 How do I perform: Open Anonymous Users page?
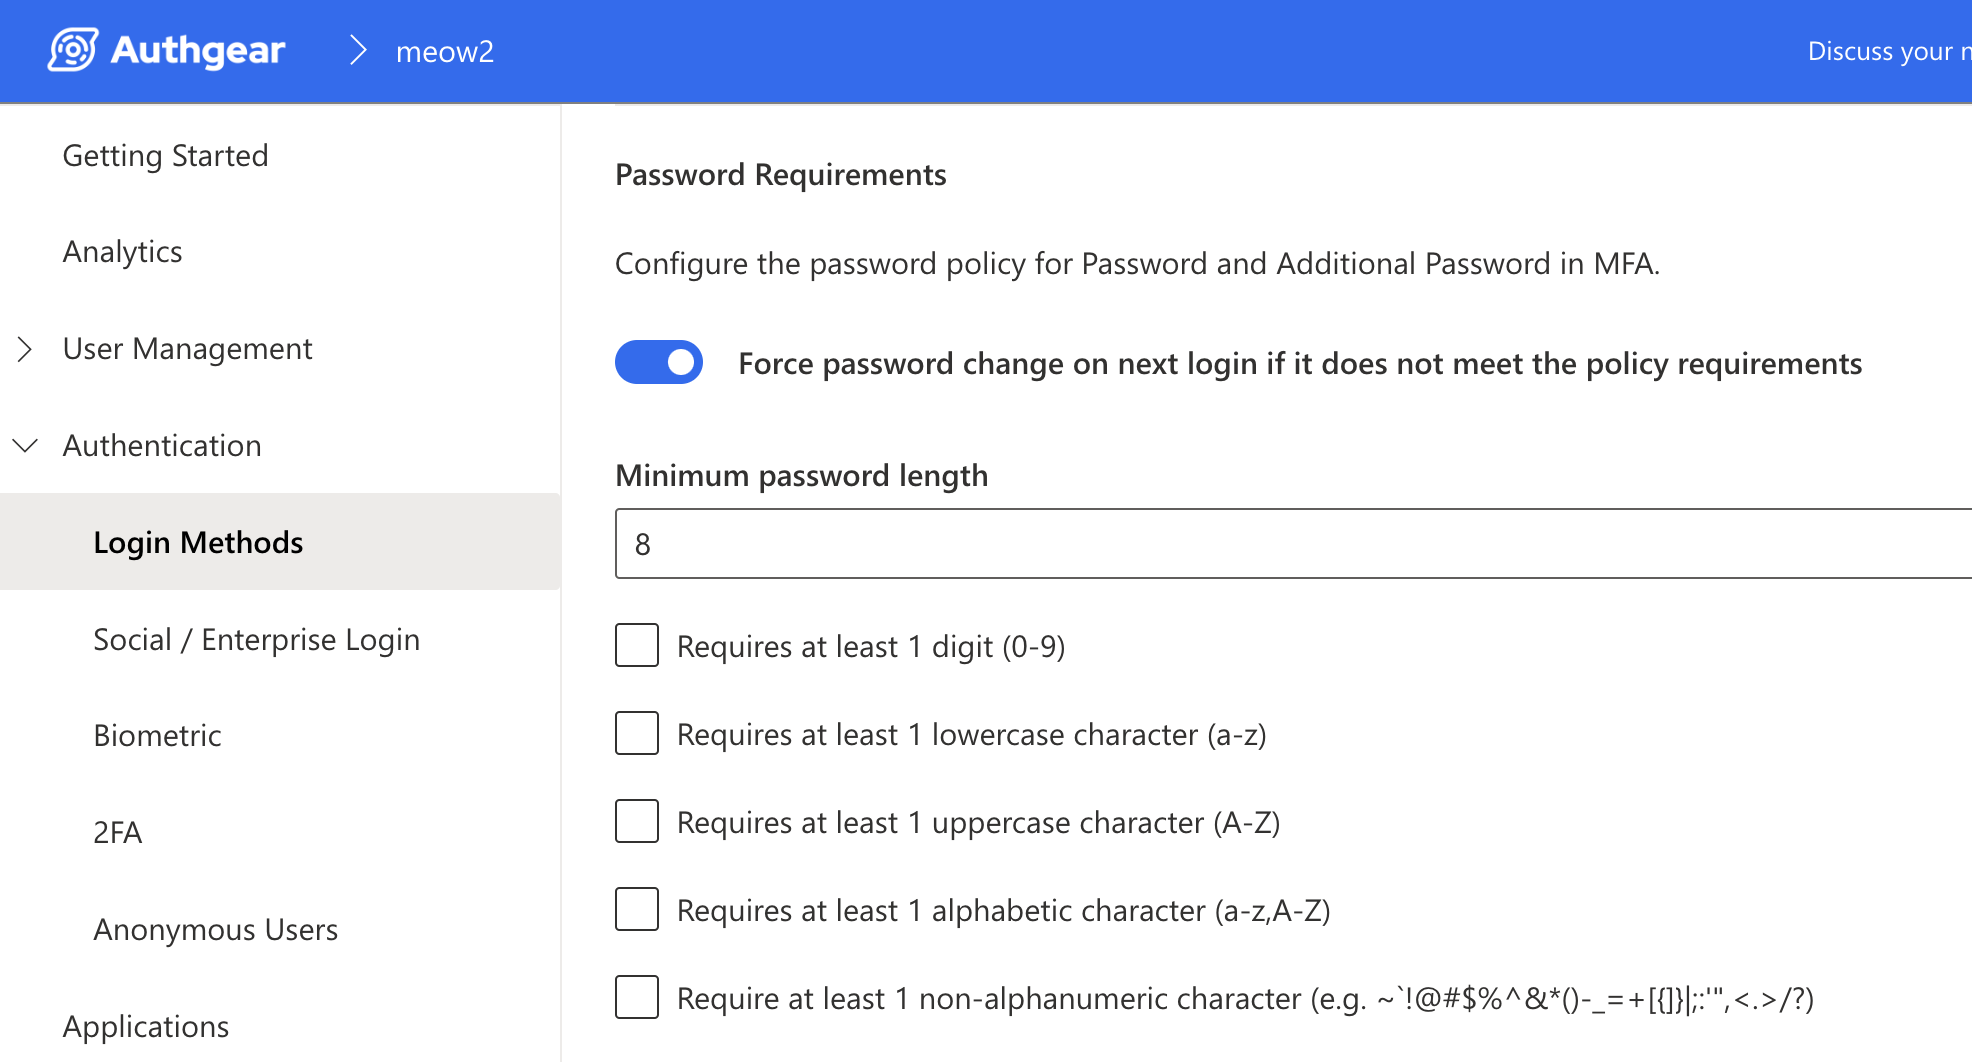215,930
